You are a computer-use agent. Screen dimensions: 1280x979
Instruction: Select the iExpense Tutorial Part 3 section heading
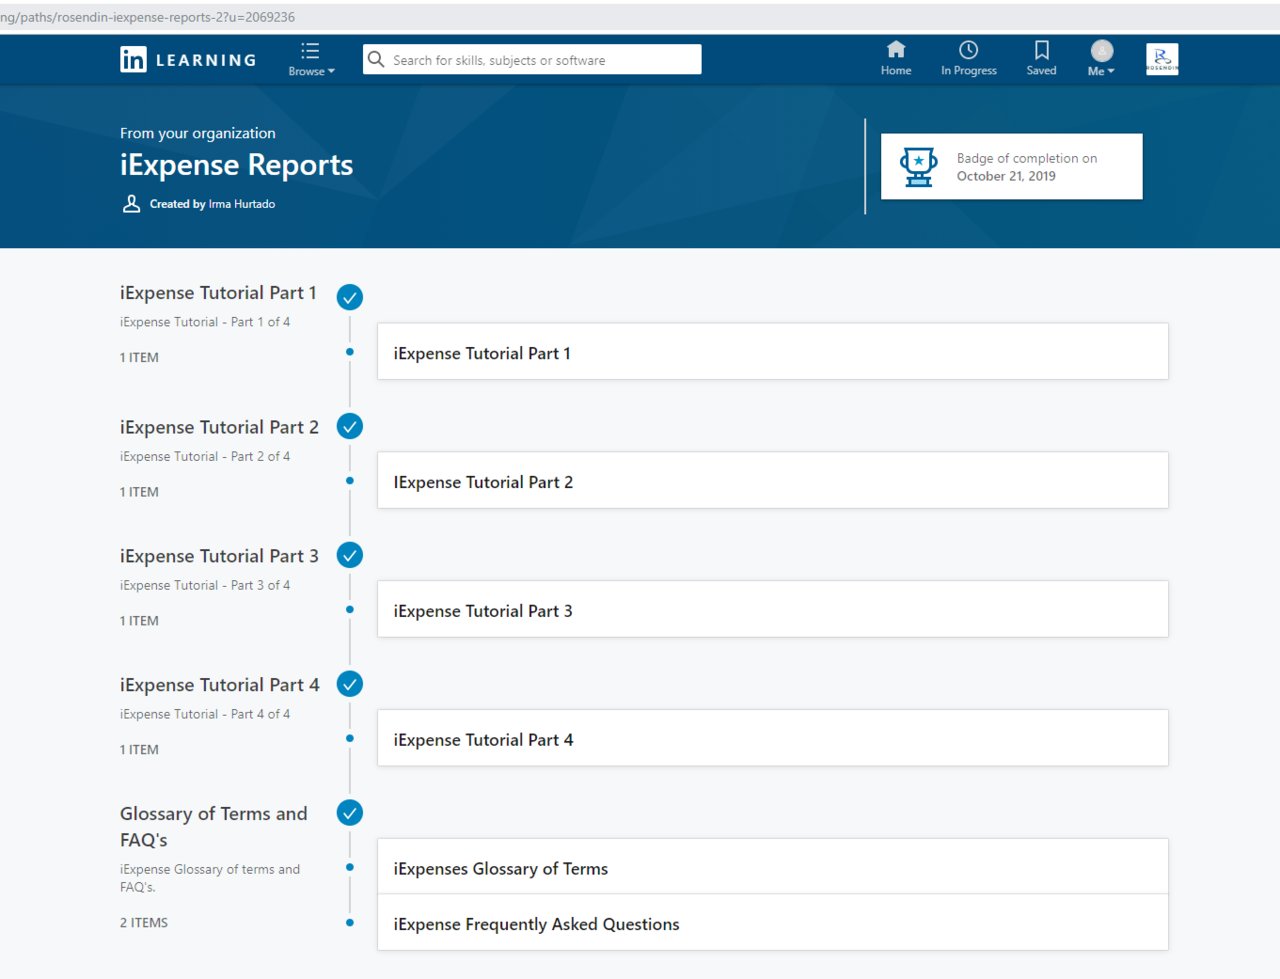coord(219,556)
